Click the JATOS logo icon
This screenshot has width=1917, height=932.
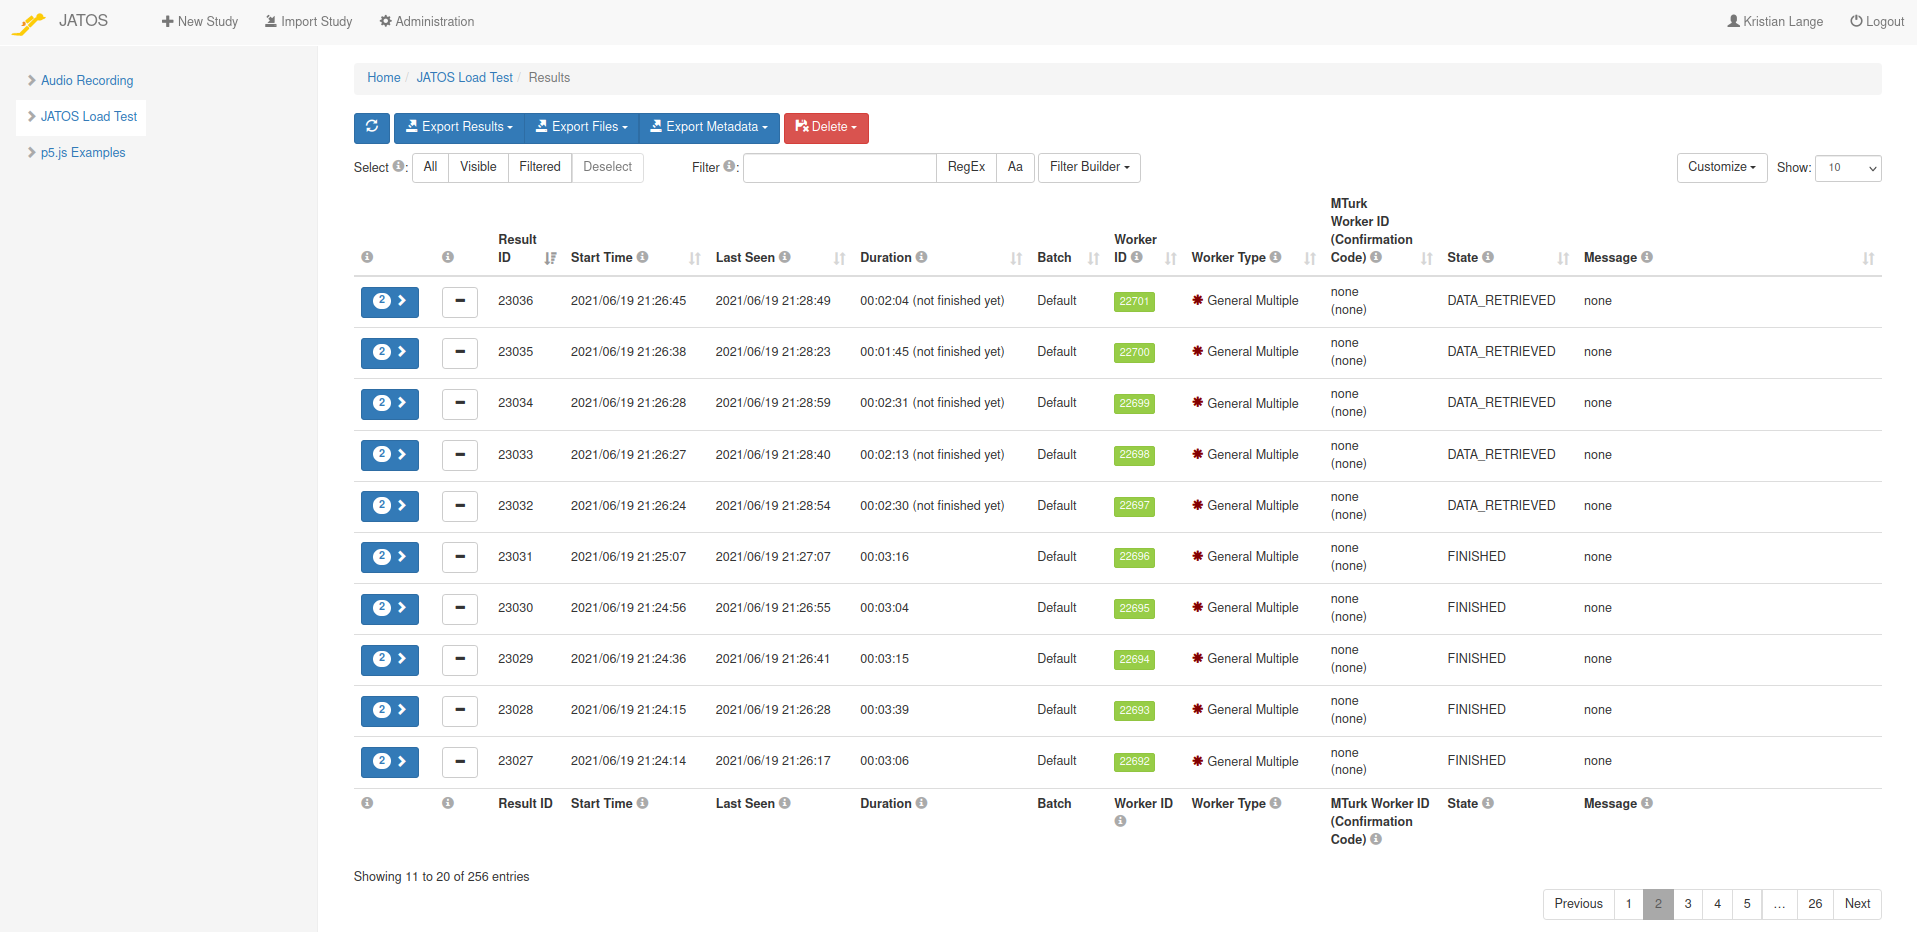29,23
